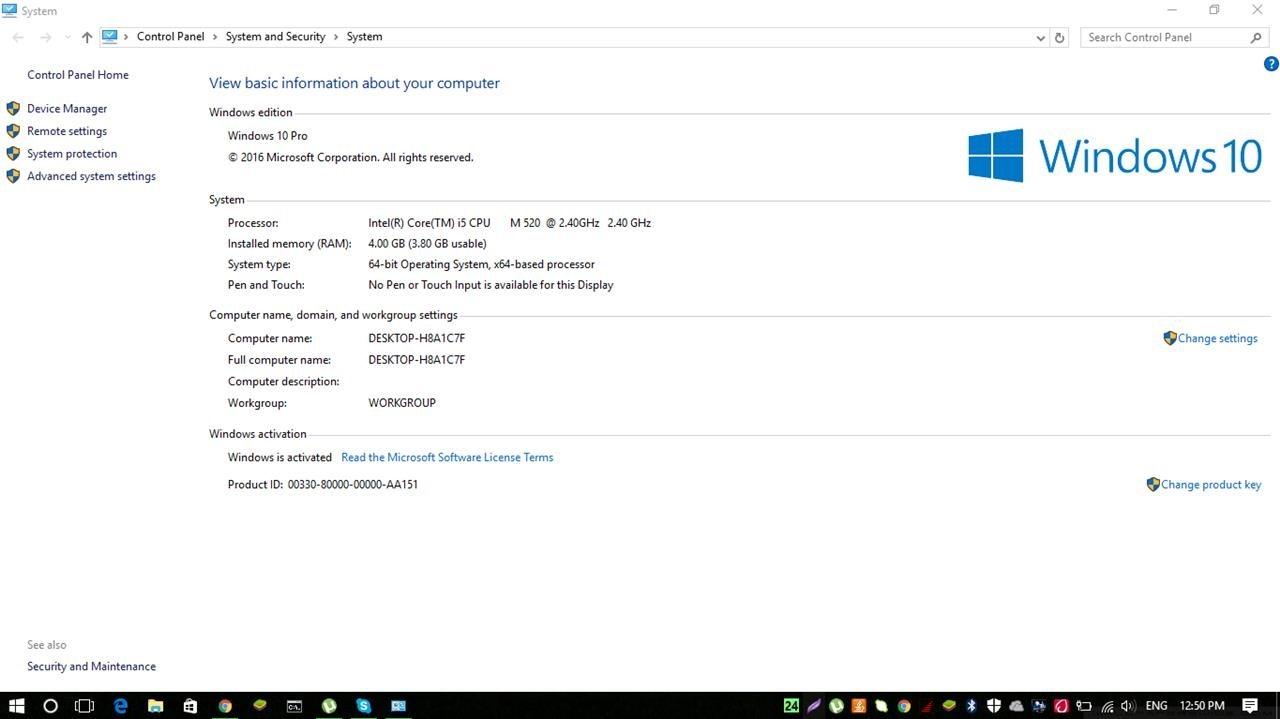
Task: Open the Windows Start menu
Action: (17, 705)
